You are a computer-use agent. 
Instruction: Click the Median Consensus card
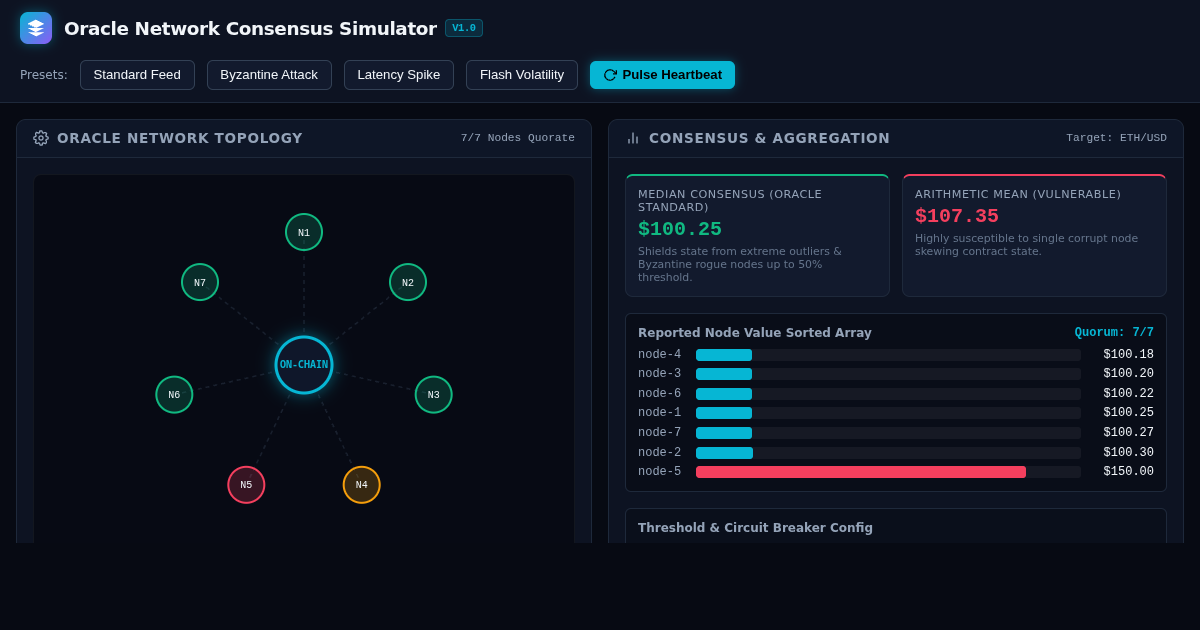[x=757, y=236]
